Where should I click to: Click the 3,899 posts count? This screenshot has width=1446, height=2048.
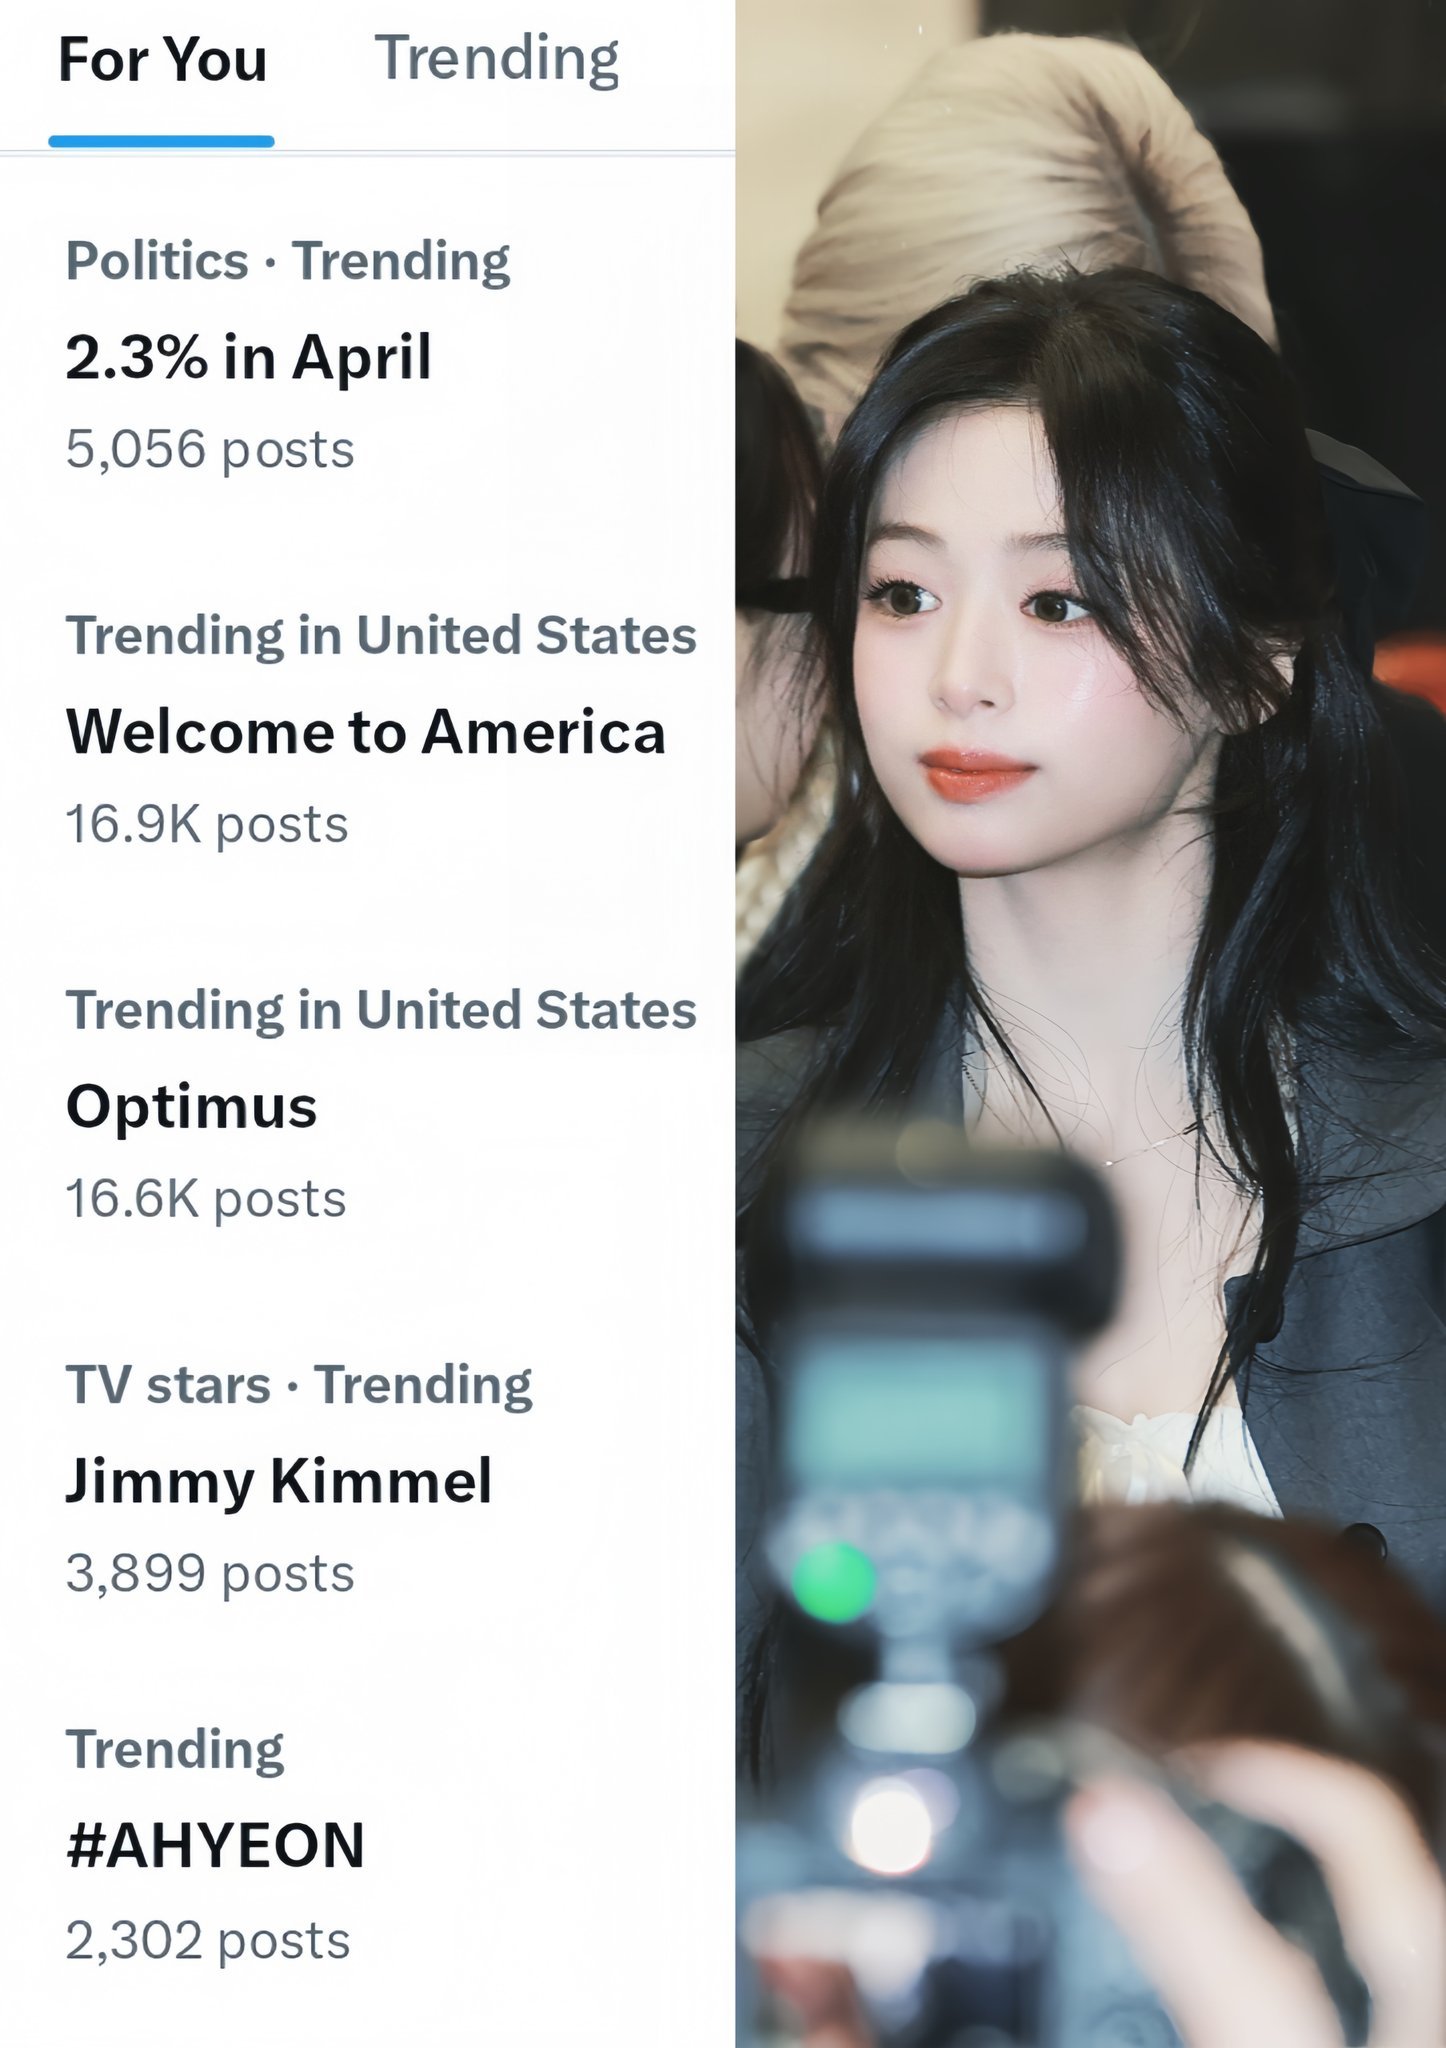(x=210, y=1574)
